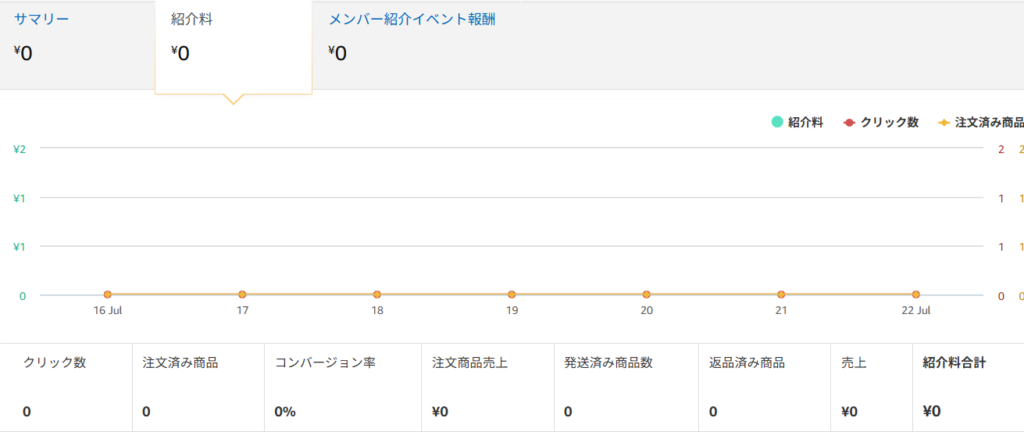The image size is (1024, 432).
Task: Click the 16 Jul data point
Action: point(108,295)
